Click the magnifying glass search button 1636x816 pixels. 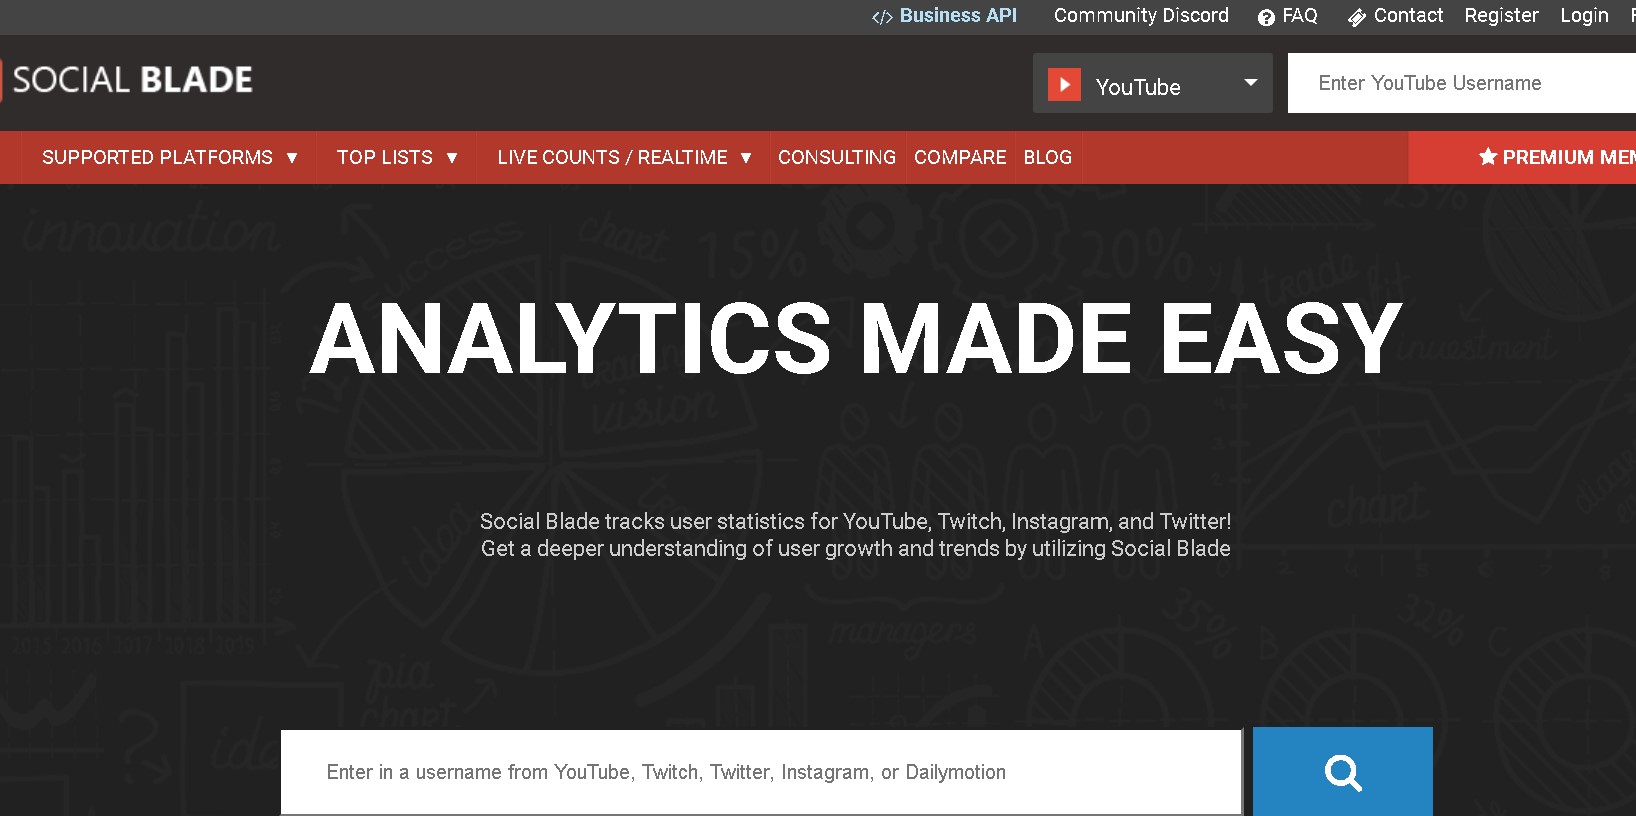(x=1343, y=772)
